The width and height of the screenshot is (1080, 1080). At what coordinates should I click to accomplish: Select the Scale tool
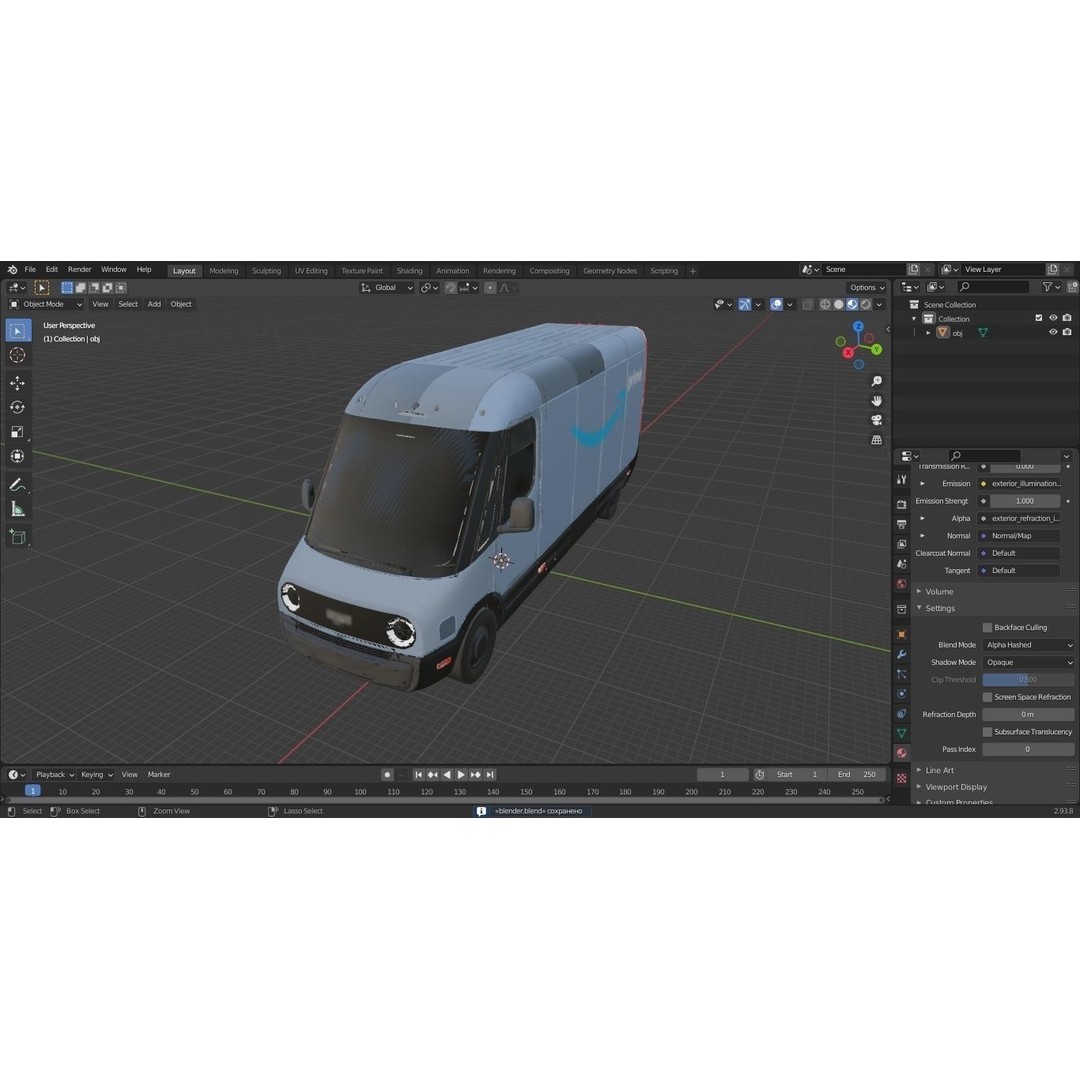pos(18,432)
